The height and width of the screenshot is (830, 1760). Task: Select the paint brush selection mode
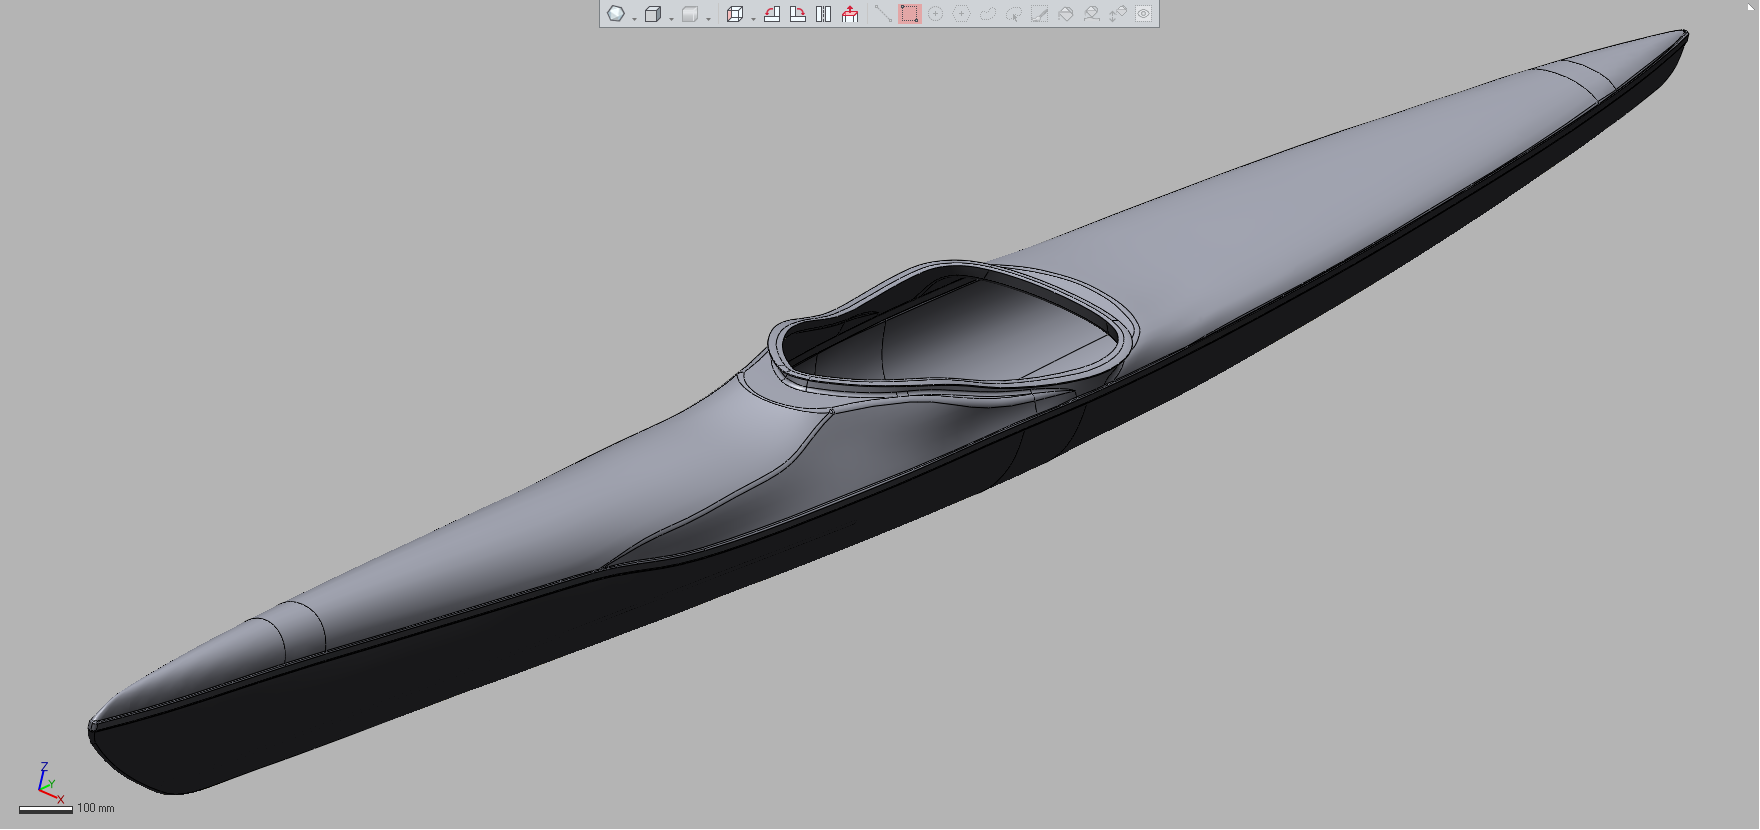[x=1039, y=14]
